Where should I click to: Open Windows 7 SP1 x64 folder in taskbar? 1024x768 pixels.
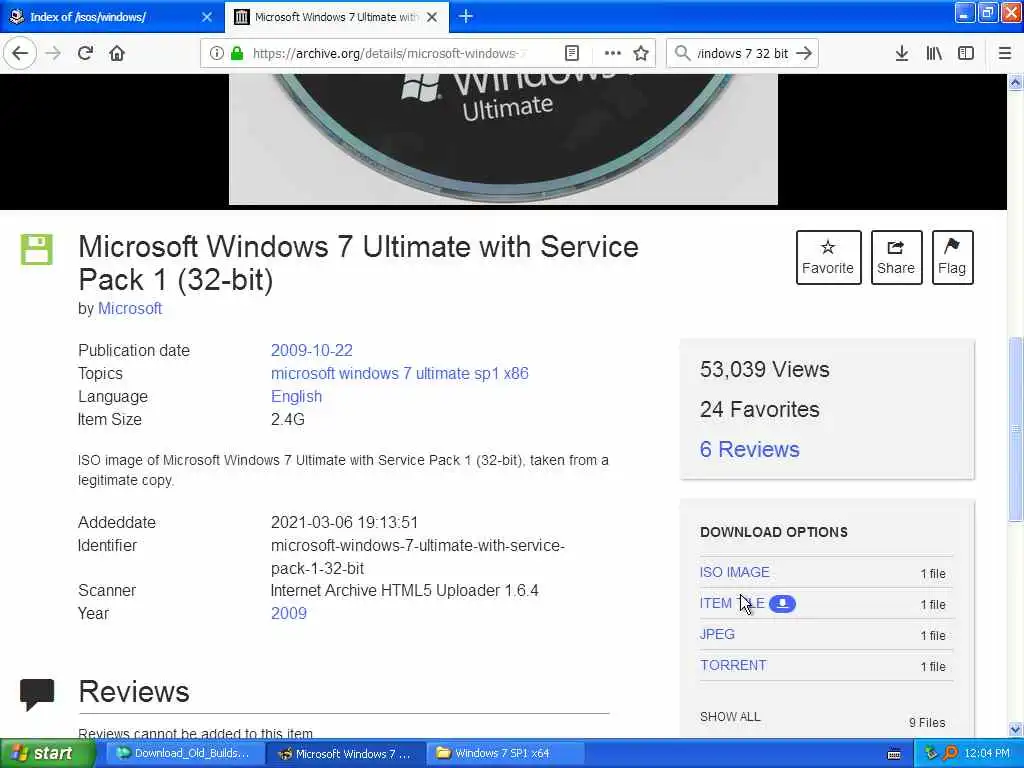point(503,753)
